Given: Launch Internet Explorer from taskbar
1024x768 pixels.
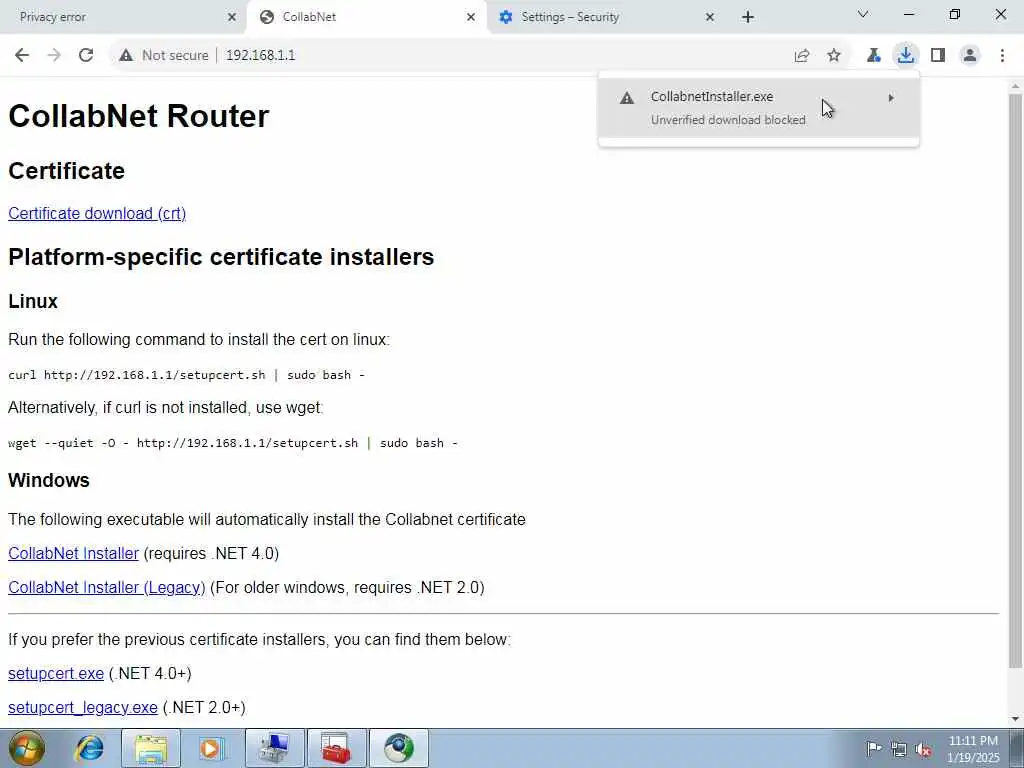Looking at the screenshot, I should (x=89, y=748).
